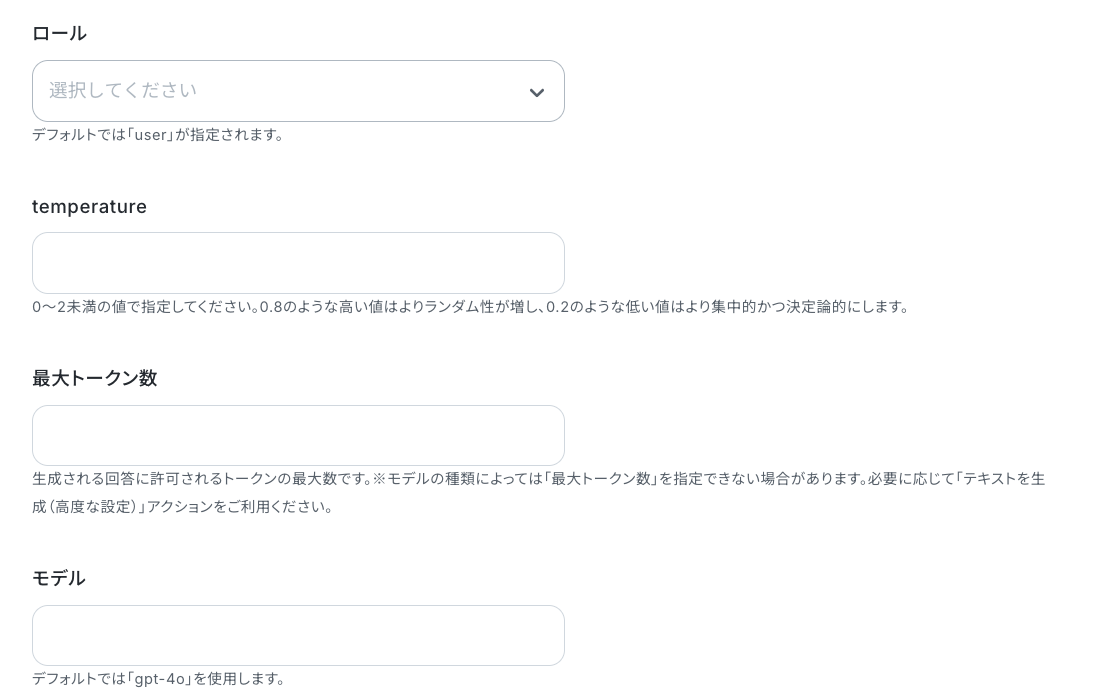
Task: Click the 最大トークン数 field label
Action: coord(94,379)
